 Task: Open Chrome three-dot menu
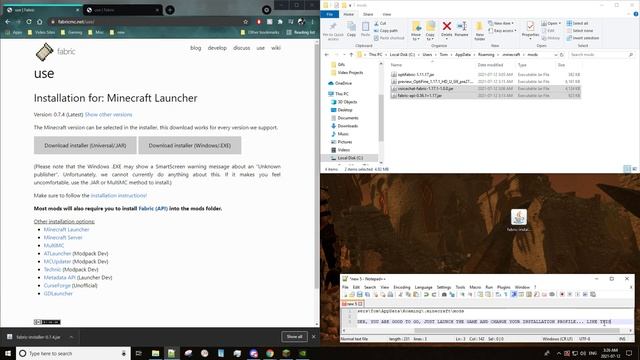click(x=313, y=22)
